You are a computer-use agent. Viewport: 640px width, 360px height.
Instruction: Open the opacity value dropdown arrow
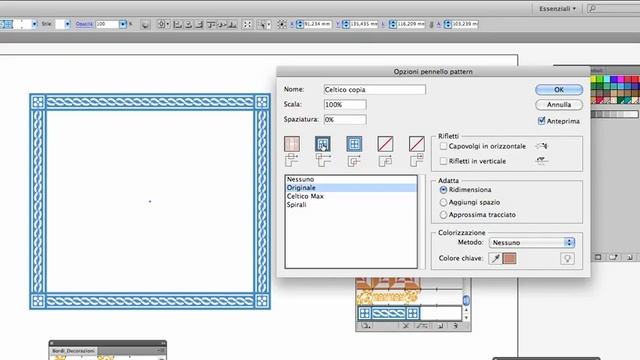123,24
